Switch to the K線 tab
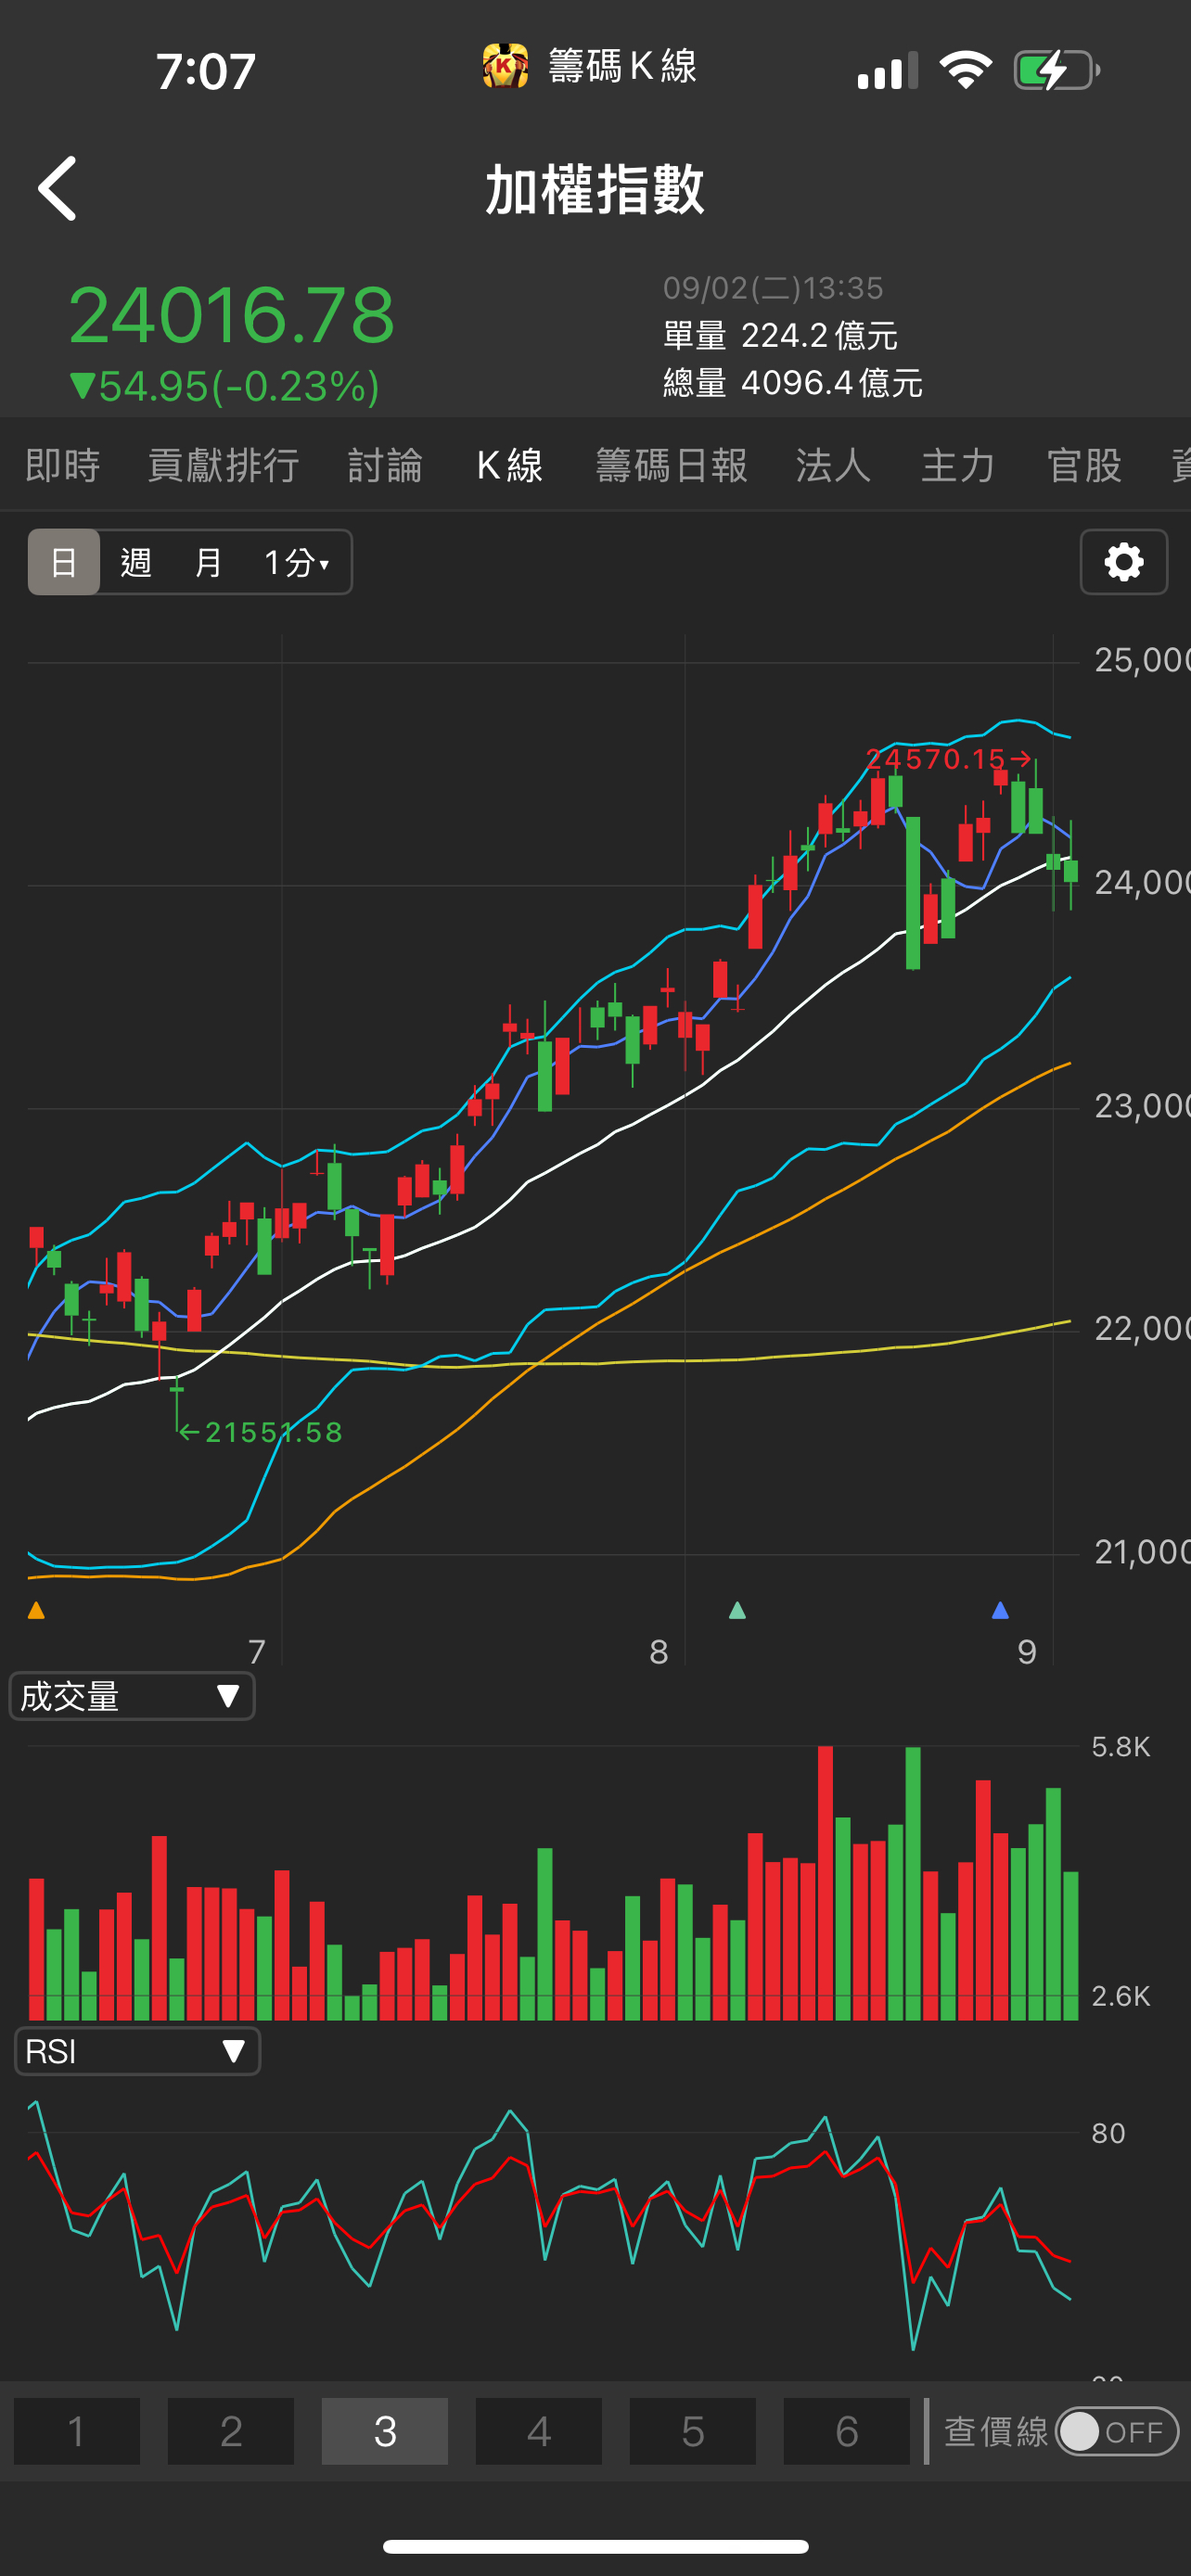The height and width of the screenshot is (2576, 1191). 510,465
